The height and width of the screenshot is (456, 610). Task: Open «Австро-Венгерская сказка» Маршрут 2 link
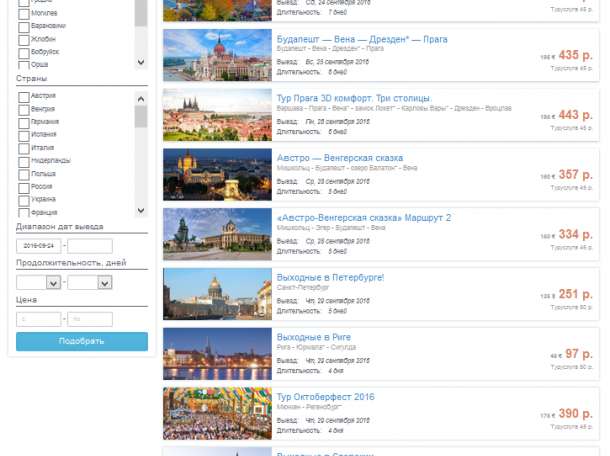(364, 217)
